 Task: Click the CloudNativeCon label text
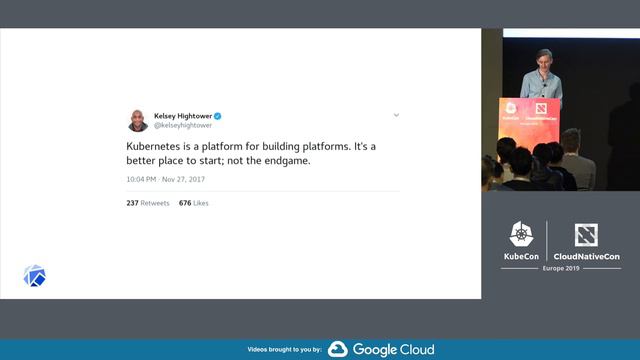(x=587, y=256)
